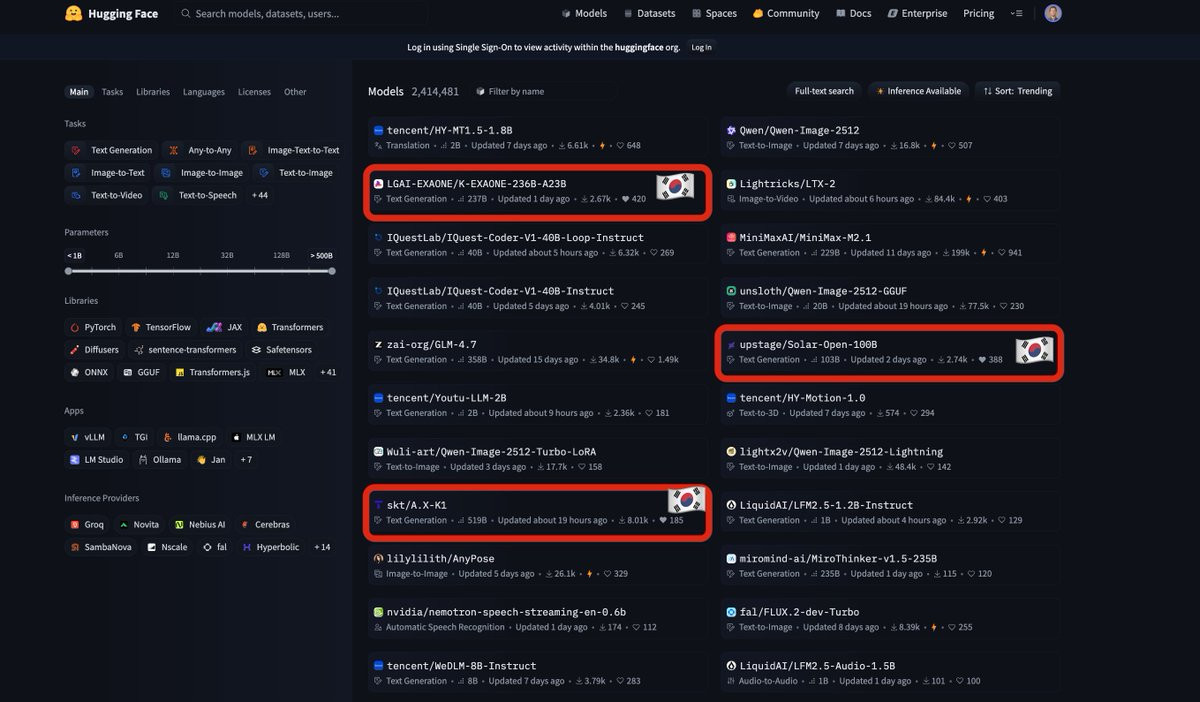This screenshot has height=702, width=1200.
Task: Select the PyTorch library filter
Action: (x=93, y=327)
